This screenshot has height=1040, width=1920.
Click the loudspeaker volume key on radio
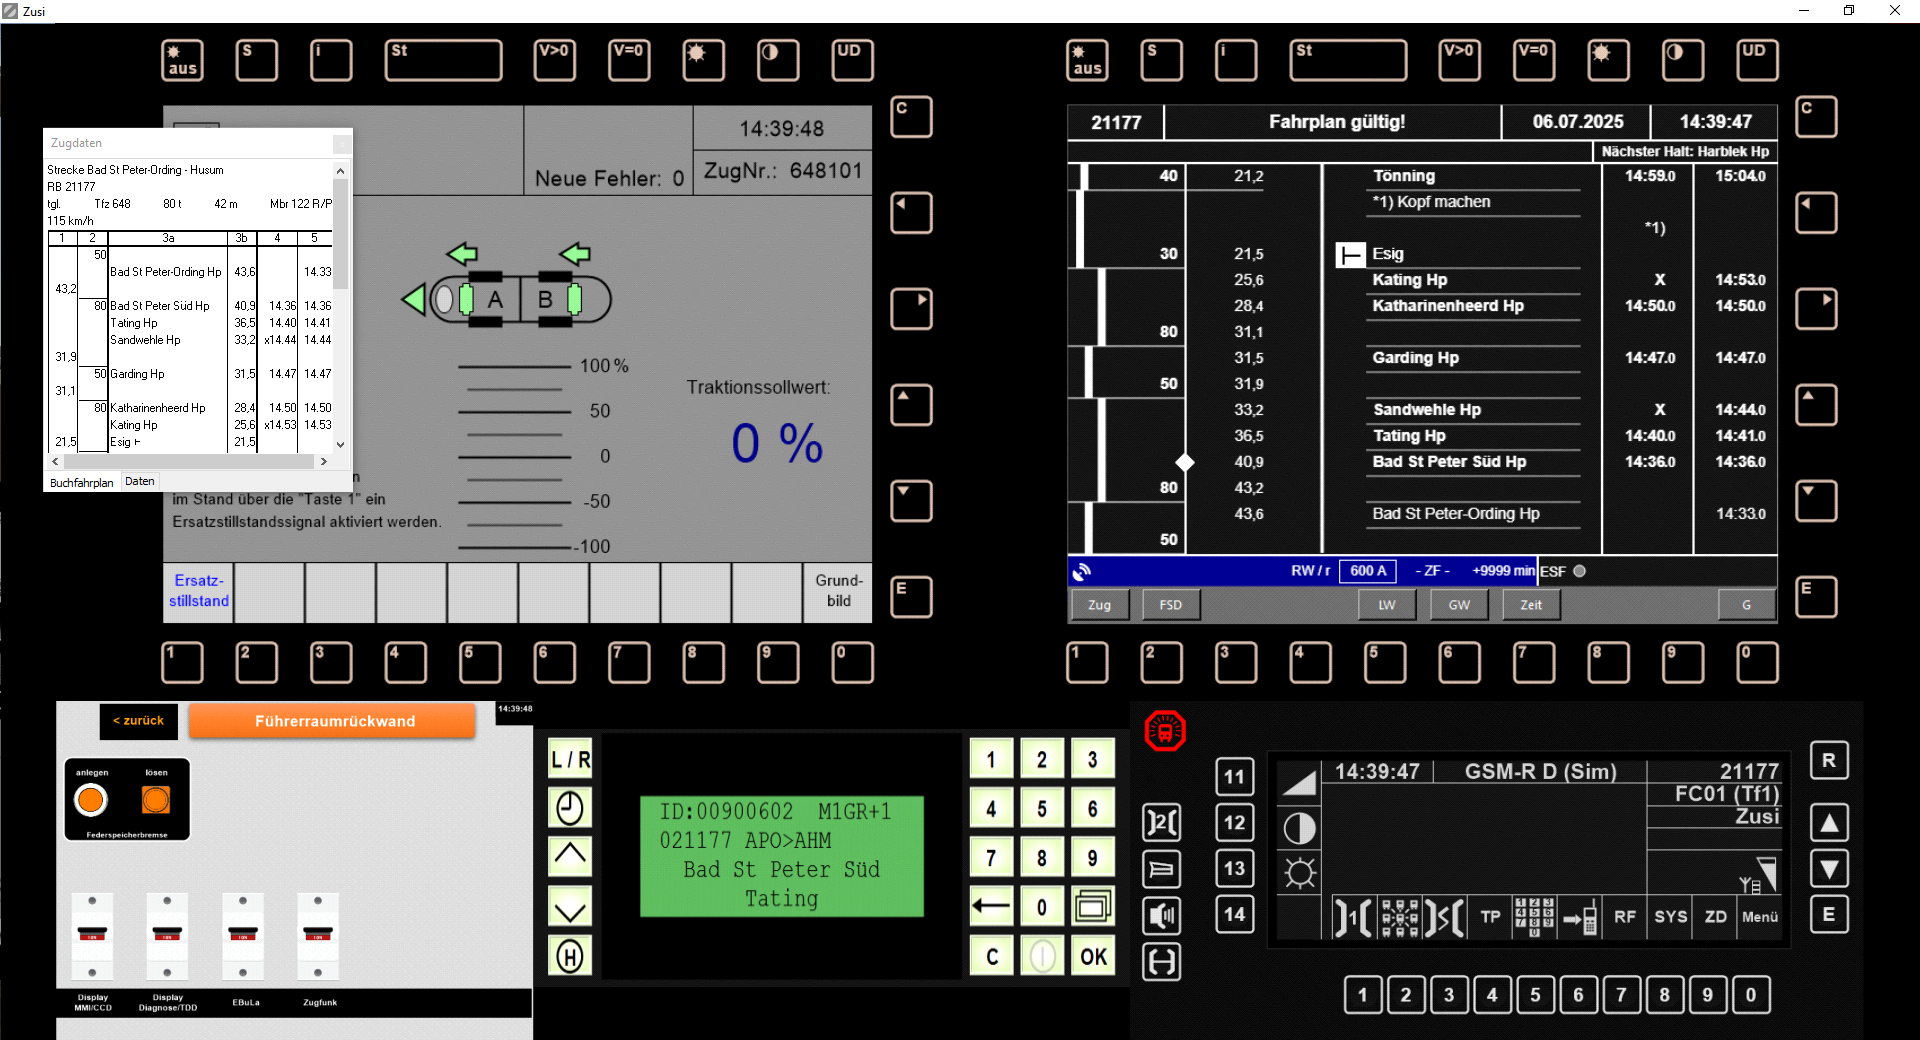(x=1161, y=915)
